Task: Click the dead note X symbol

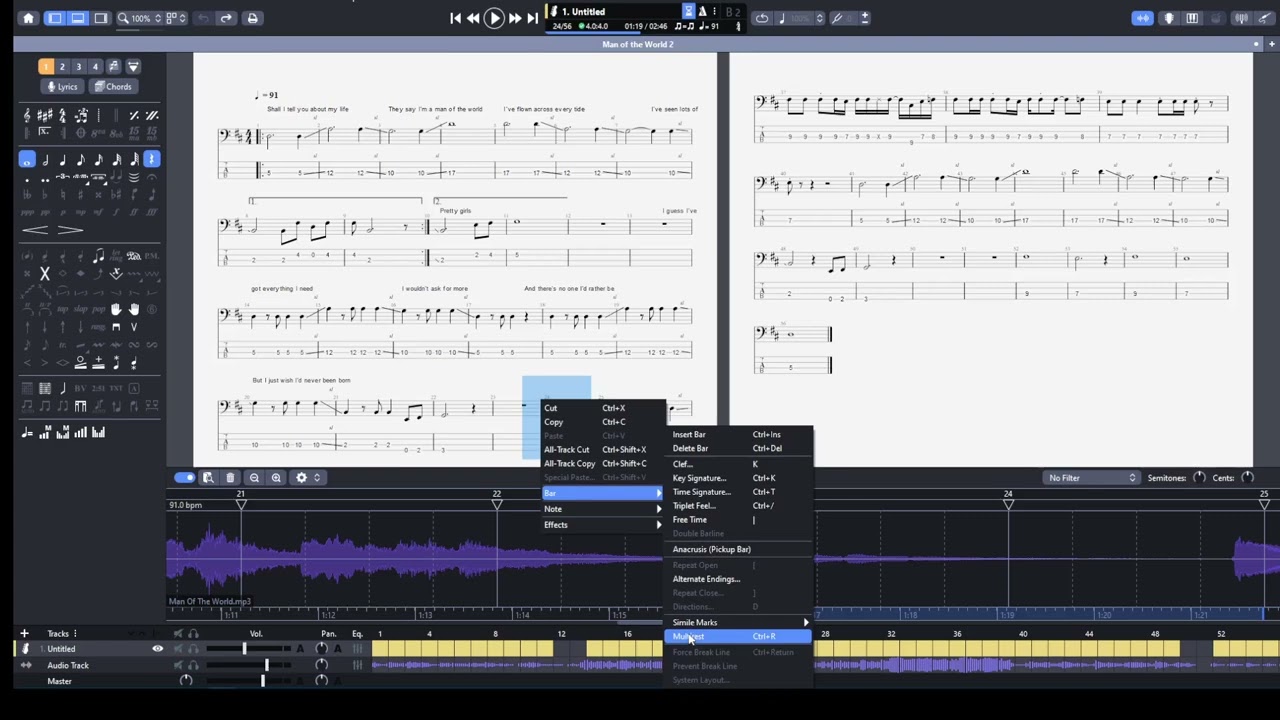Action: click(44, 273)
